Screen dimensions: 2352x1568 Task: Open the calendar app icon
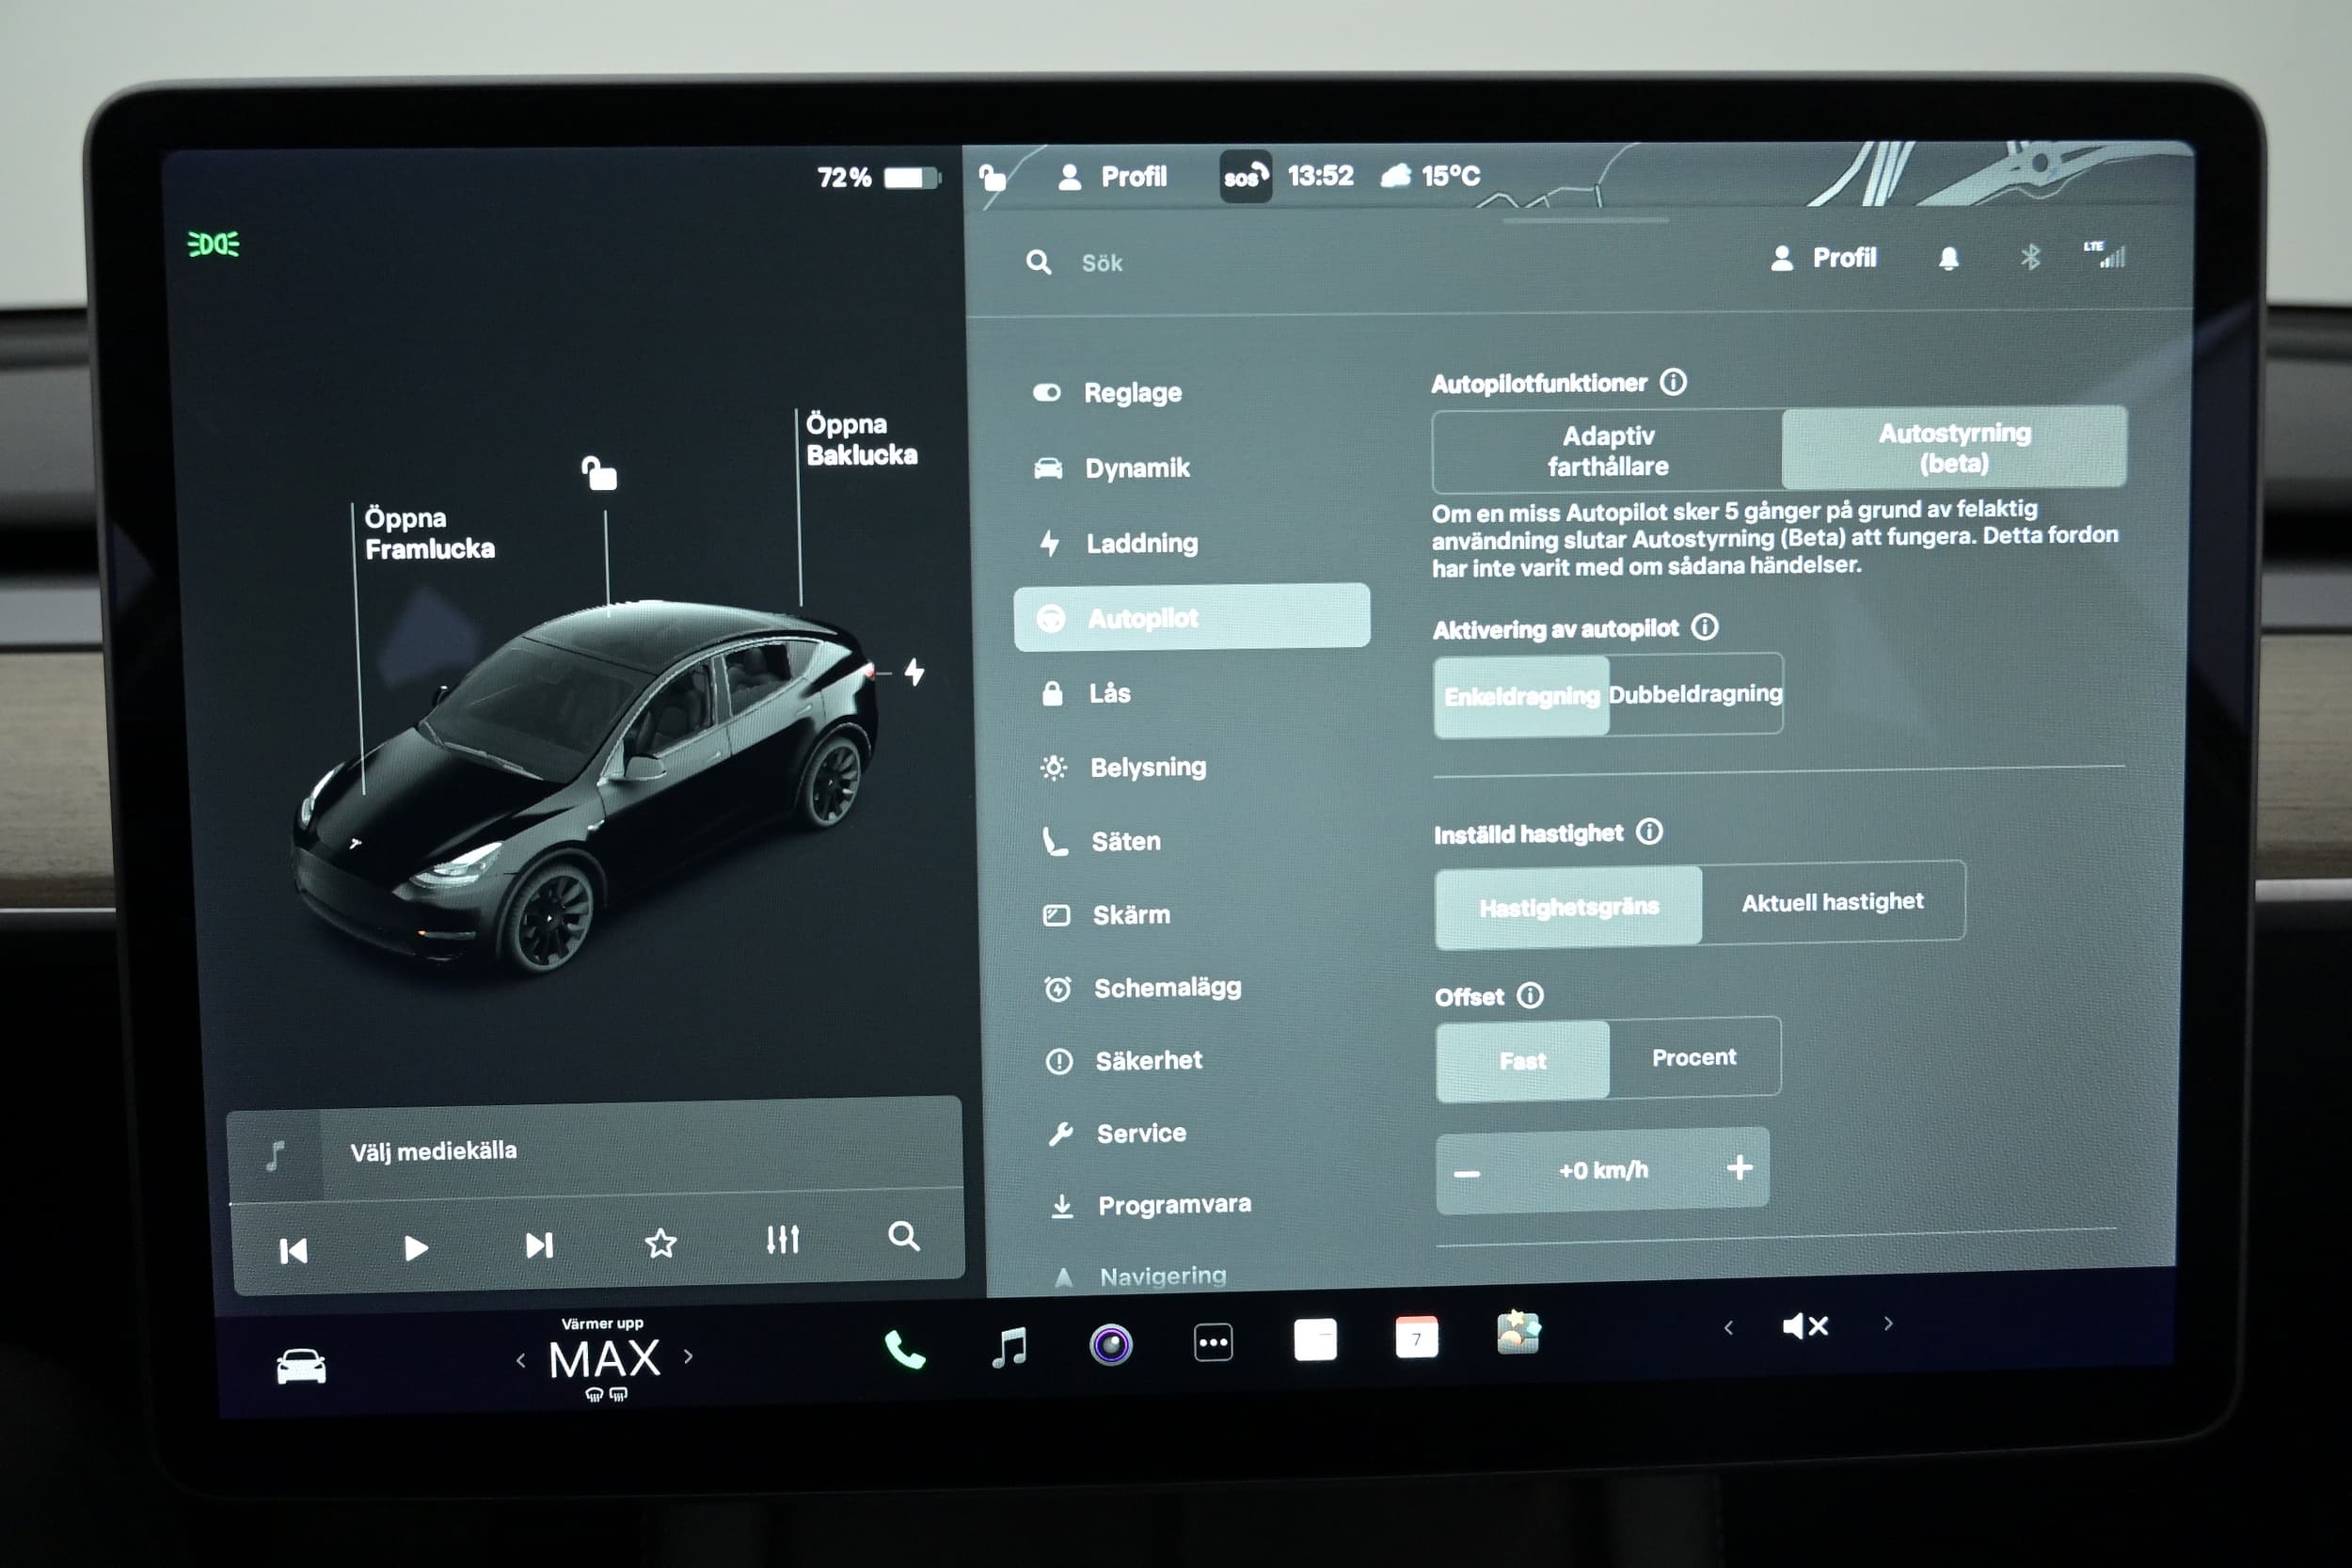click(x=1416, y=1337)
